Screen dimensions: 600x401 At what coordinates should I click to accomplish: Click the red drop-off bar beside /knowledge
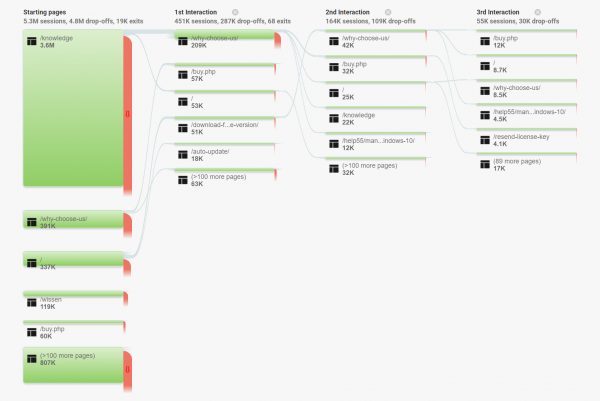click(128, 113)
